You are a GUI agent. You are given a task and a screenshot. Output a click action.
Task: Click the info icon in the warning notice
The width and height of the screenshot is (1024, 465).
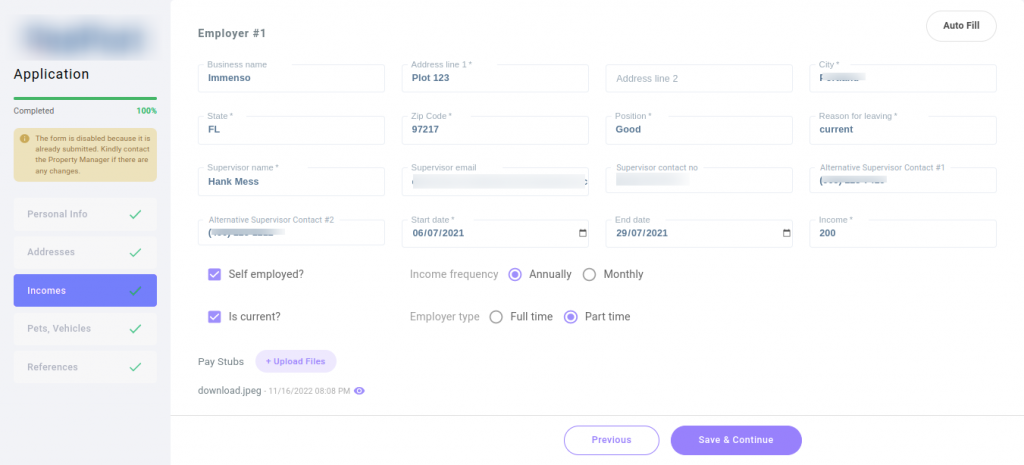[x=25, y=139]
